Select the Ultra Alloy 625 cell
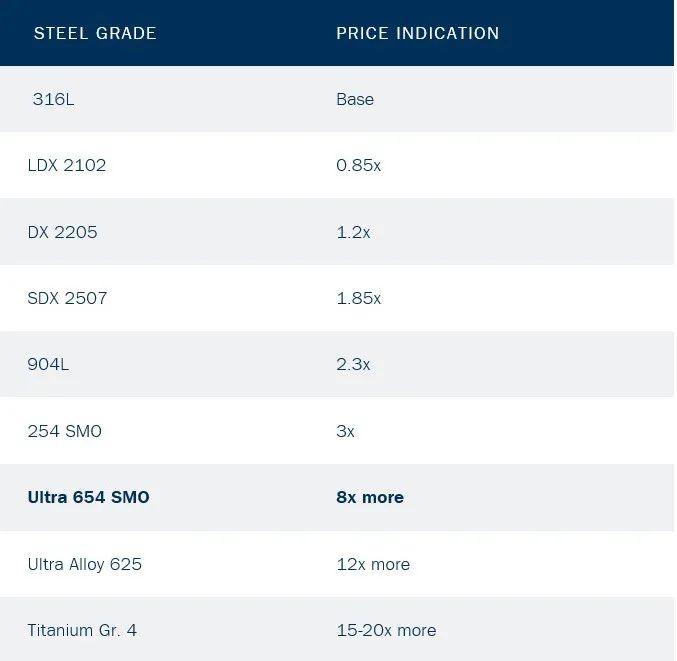 [85, 564]
